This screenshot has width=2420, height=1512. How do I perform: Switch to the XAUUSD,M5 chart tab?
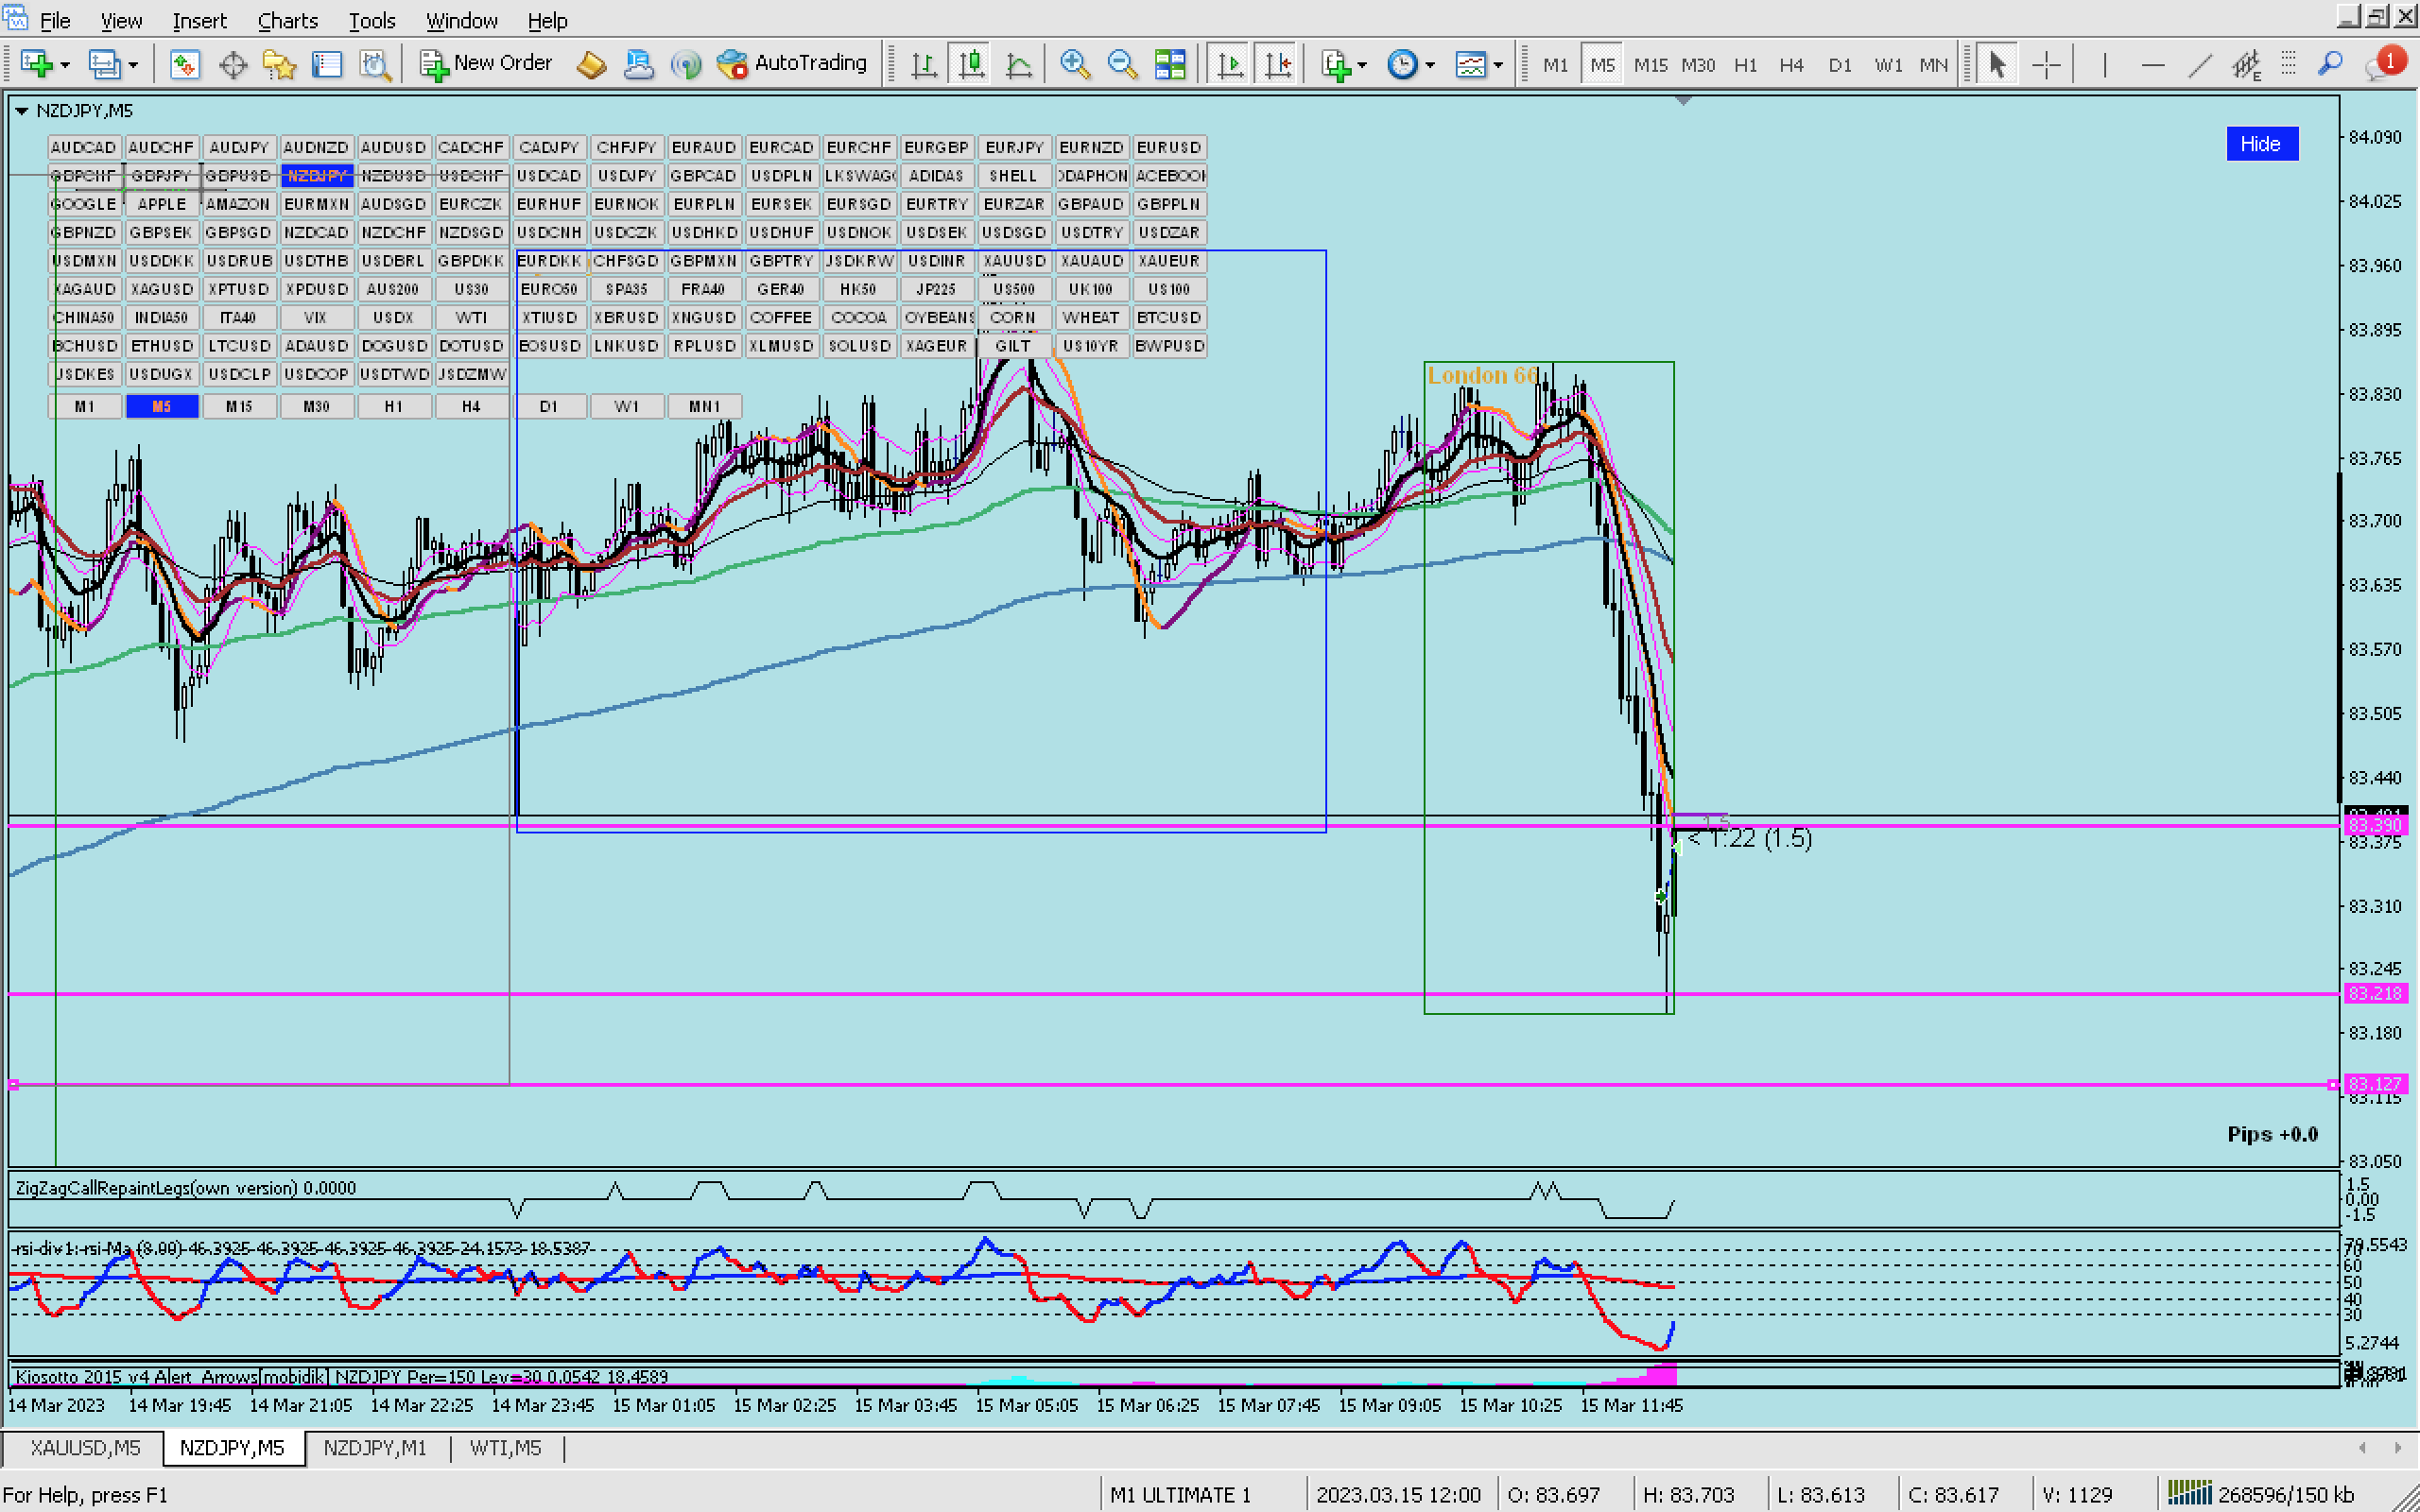tap(85, 1447)
